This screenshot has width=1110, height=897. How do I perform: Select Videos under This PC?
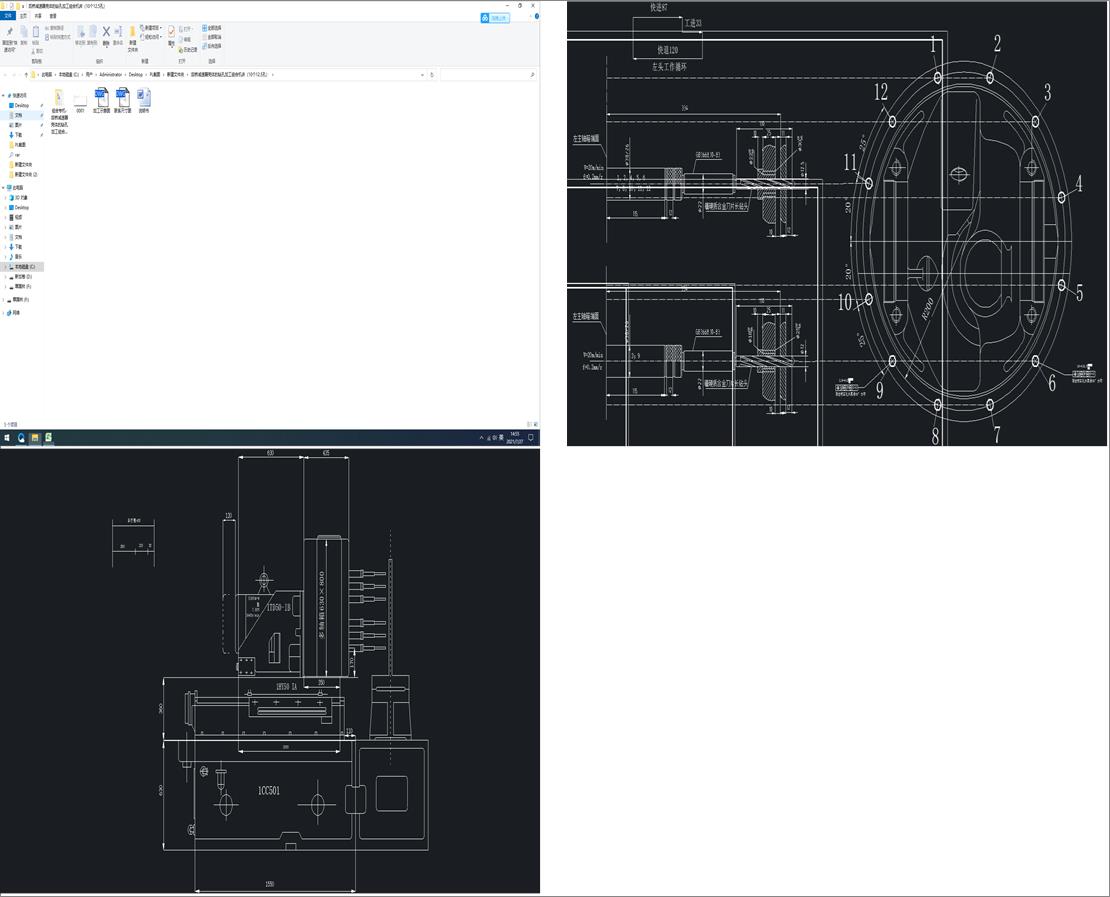click(x=18, y=217)
